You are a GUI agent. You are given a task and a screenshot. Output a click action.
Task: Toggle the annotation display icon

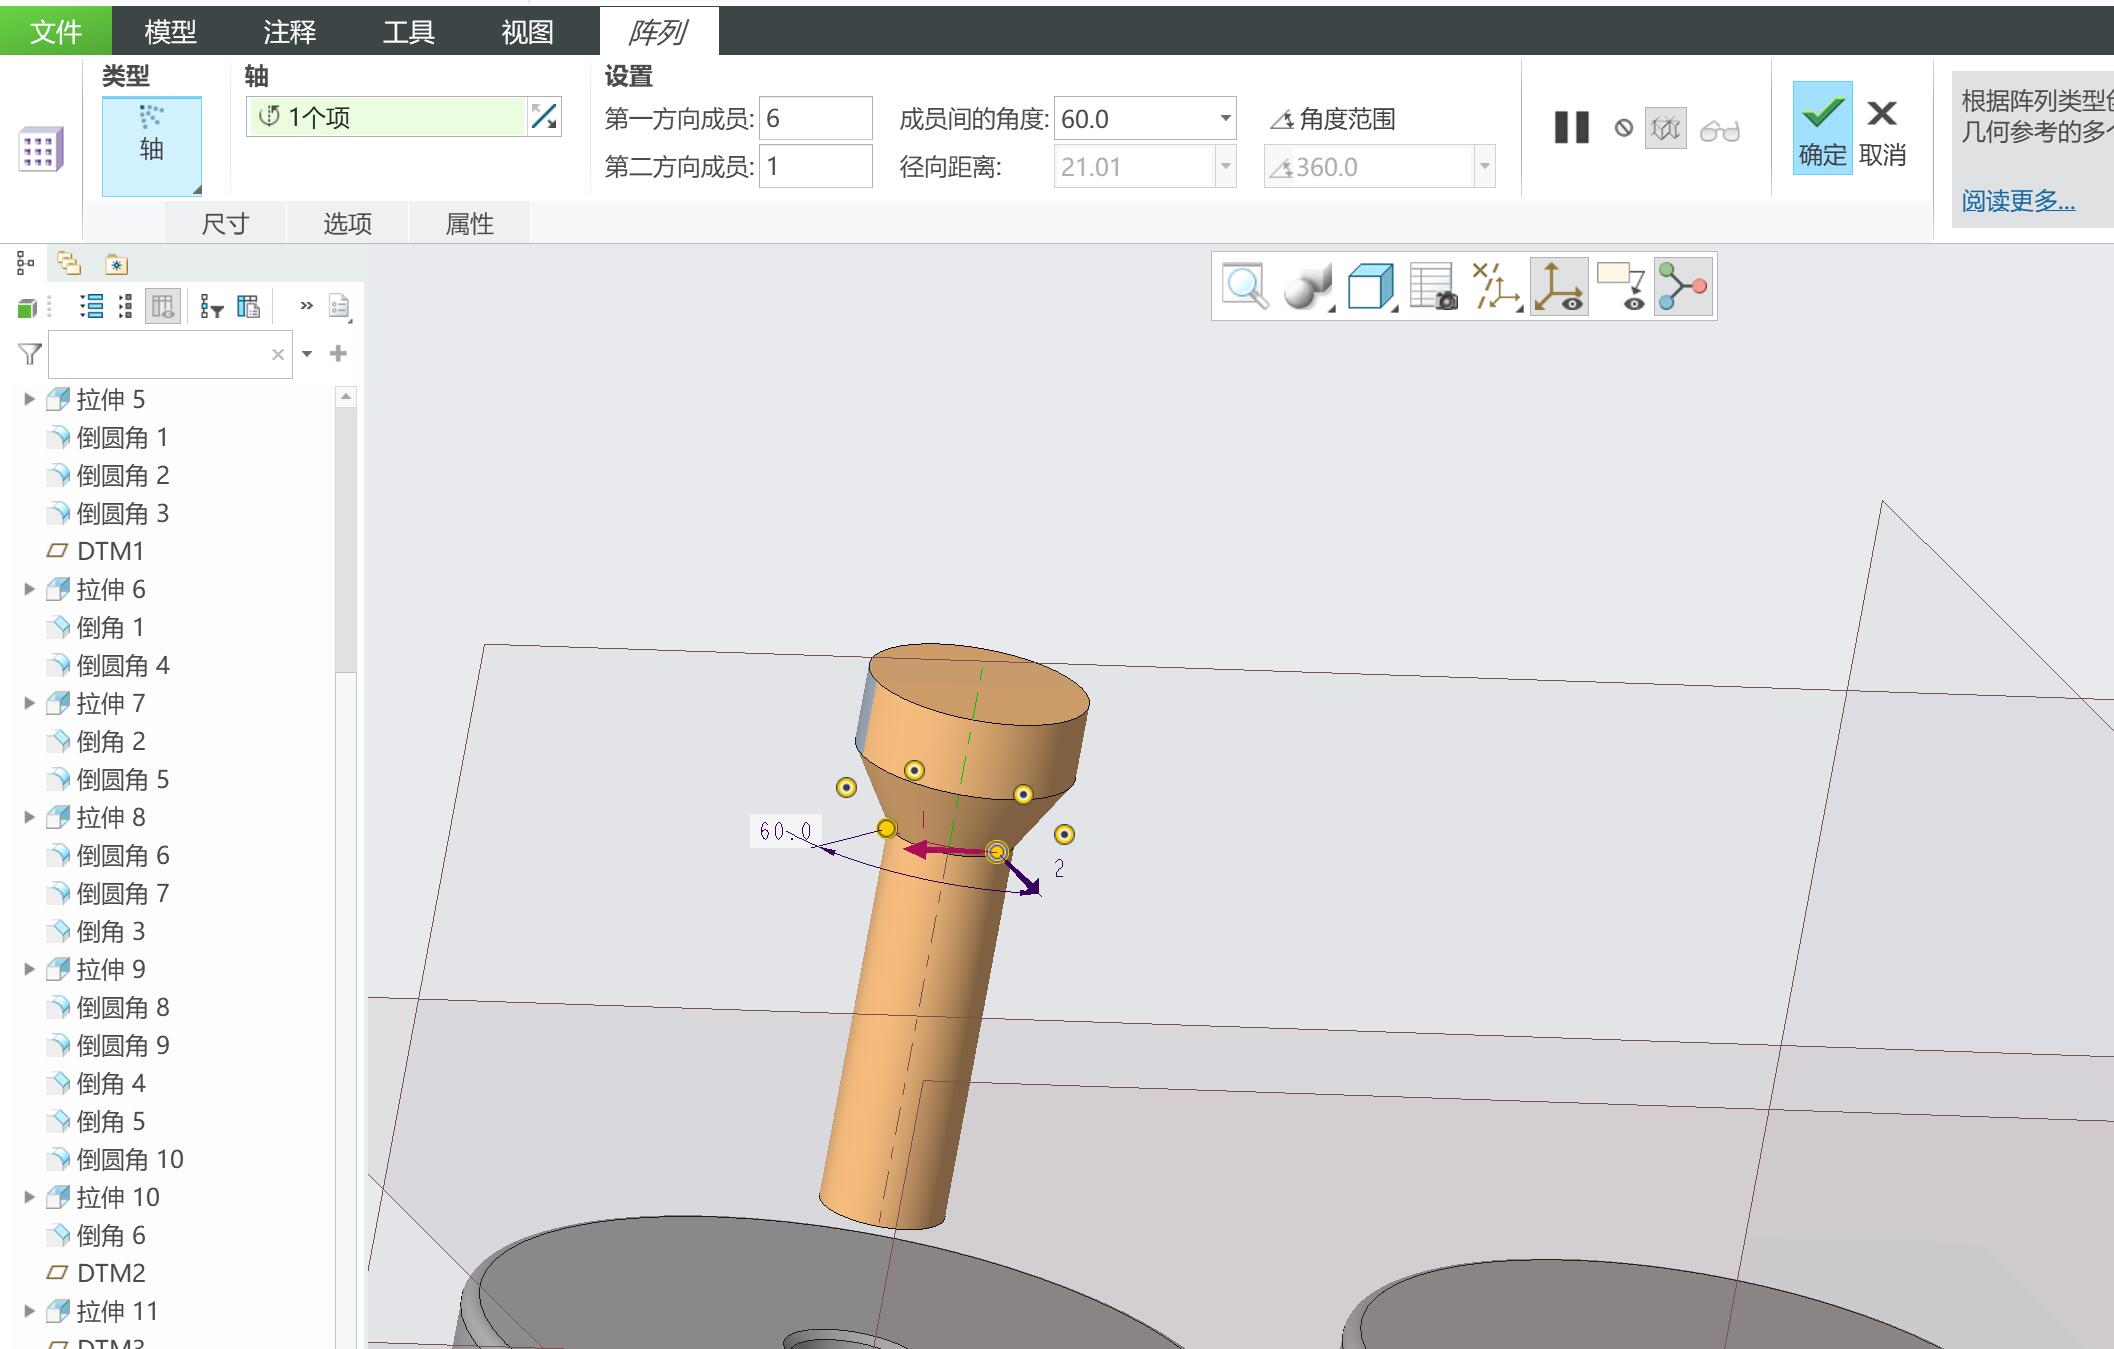[x=1621, y=287]
